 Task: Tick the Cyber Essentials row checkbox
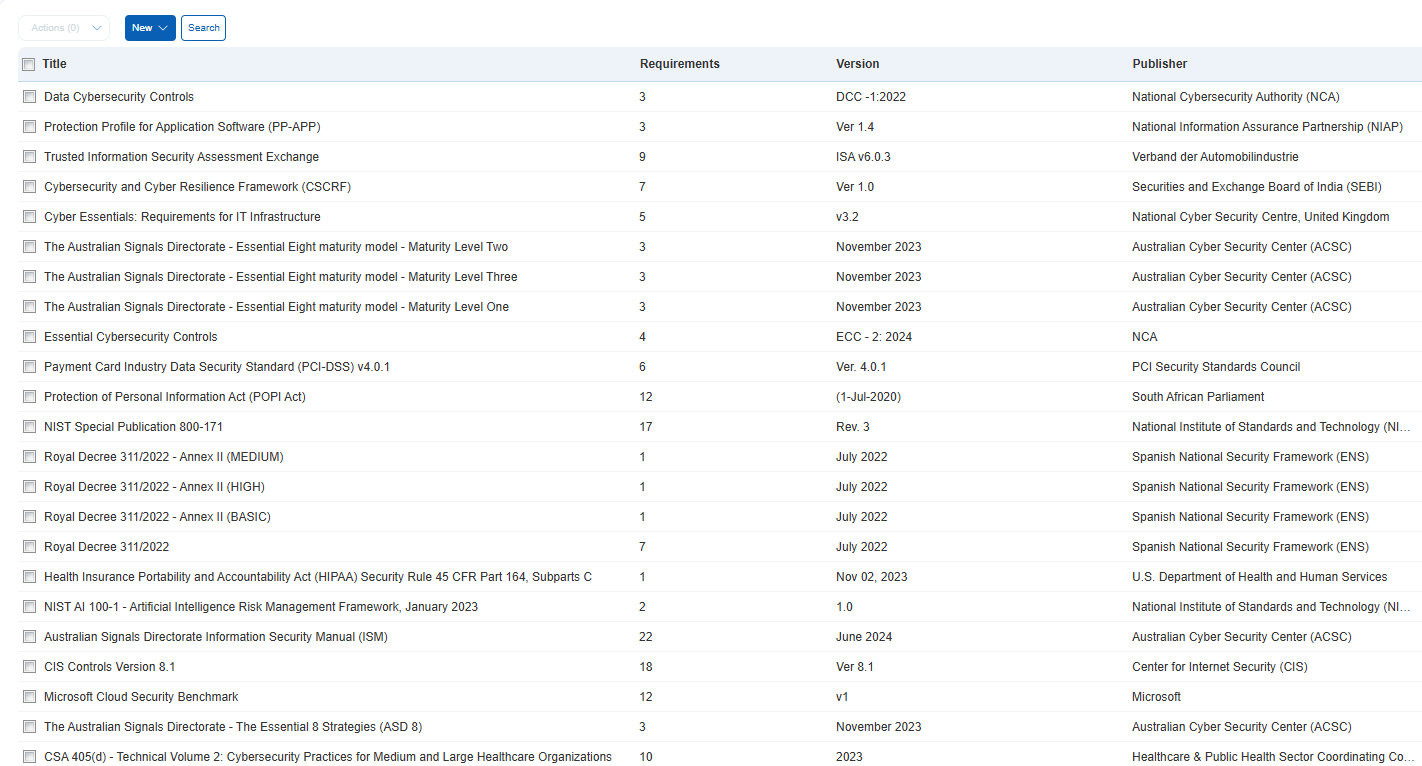[x=29, y=217]
